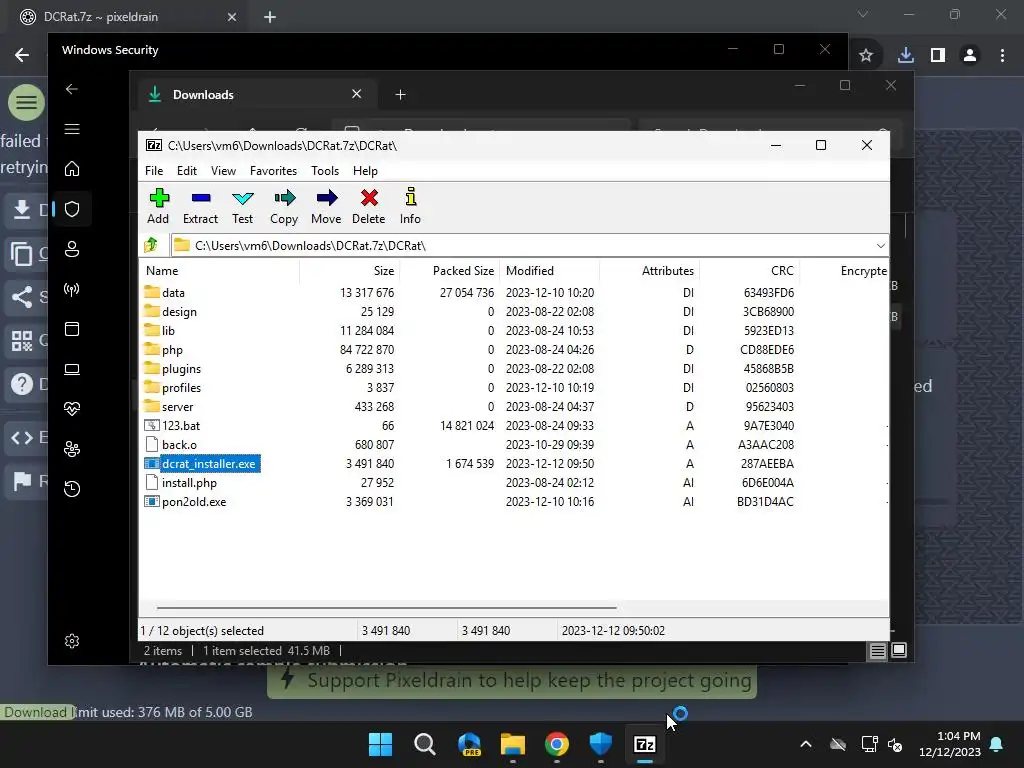Sort by the Attributes column header
Screen dimensions: 1024x768
point(650,270)
